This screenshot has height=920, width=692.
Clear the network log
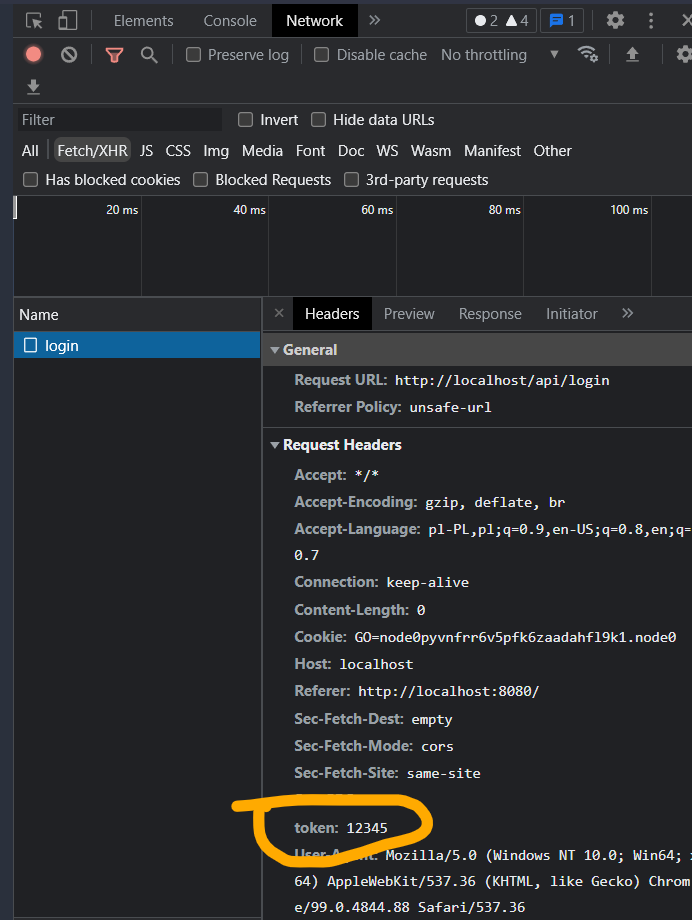69,55
